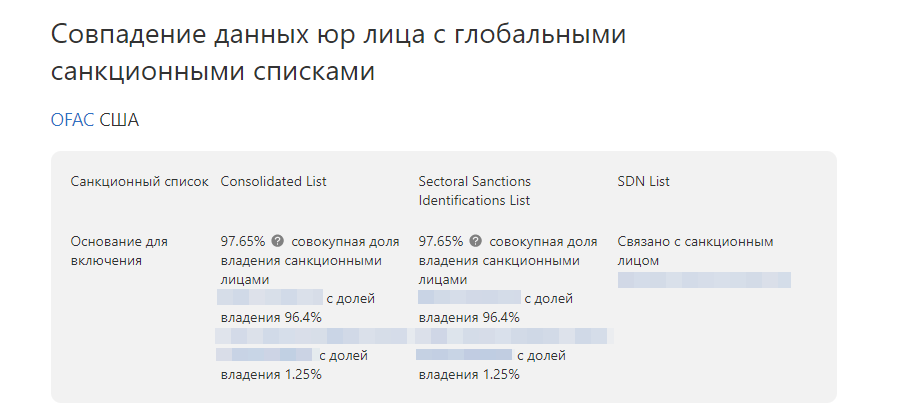Click the page heading about global sanction lists

(338, 53)
